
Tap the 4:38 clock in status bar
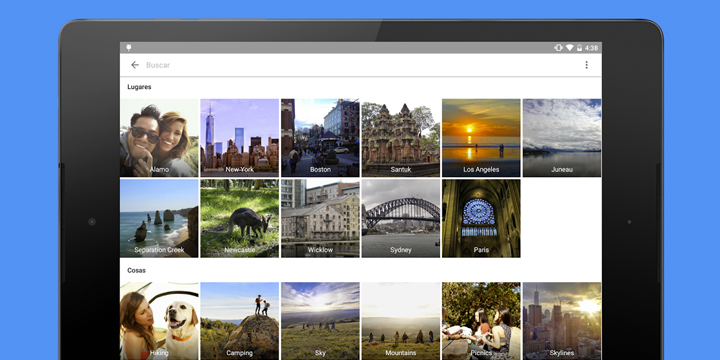point(591,48)
